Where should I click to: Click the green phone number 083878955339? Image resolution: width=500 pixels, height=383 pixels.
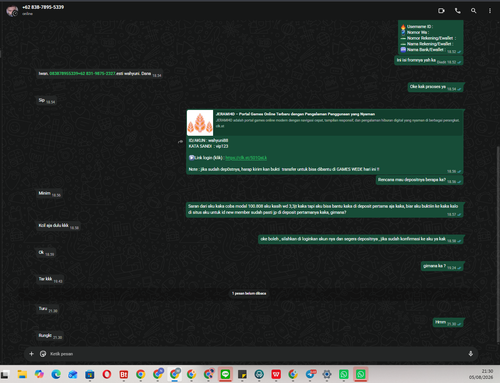(x=63, y=73)
